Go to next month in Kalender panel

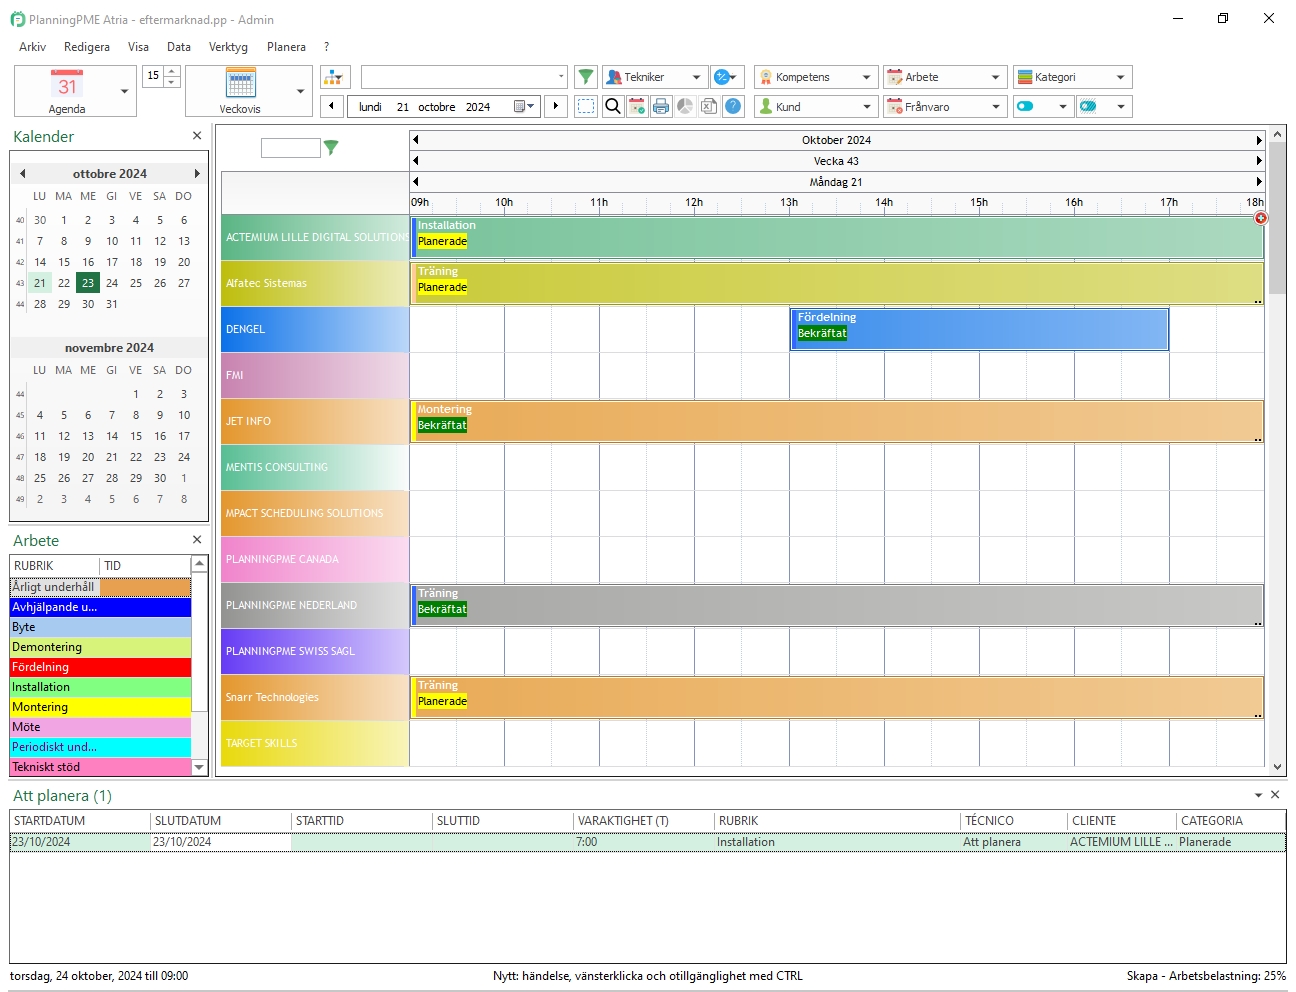(x=197, y=174)
